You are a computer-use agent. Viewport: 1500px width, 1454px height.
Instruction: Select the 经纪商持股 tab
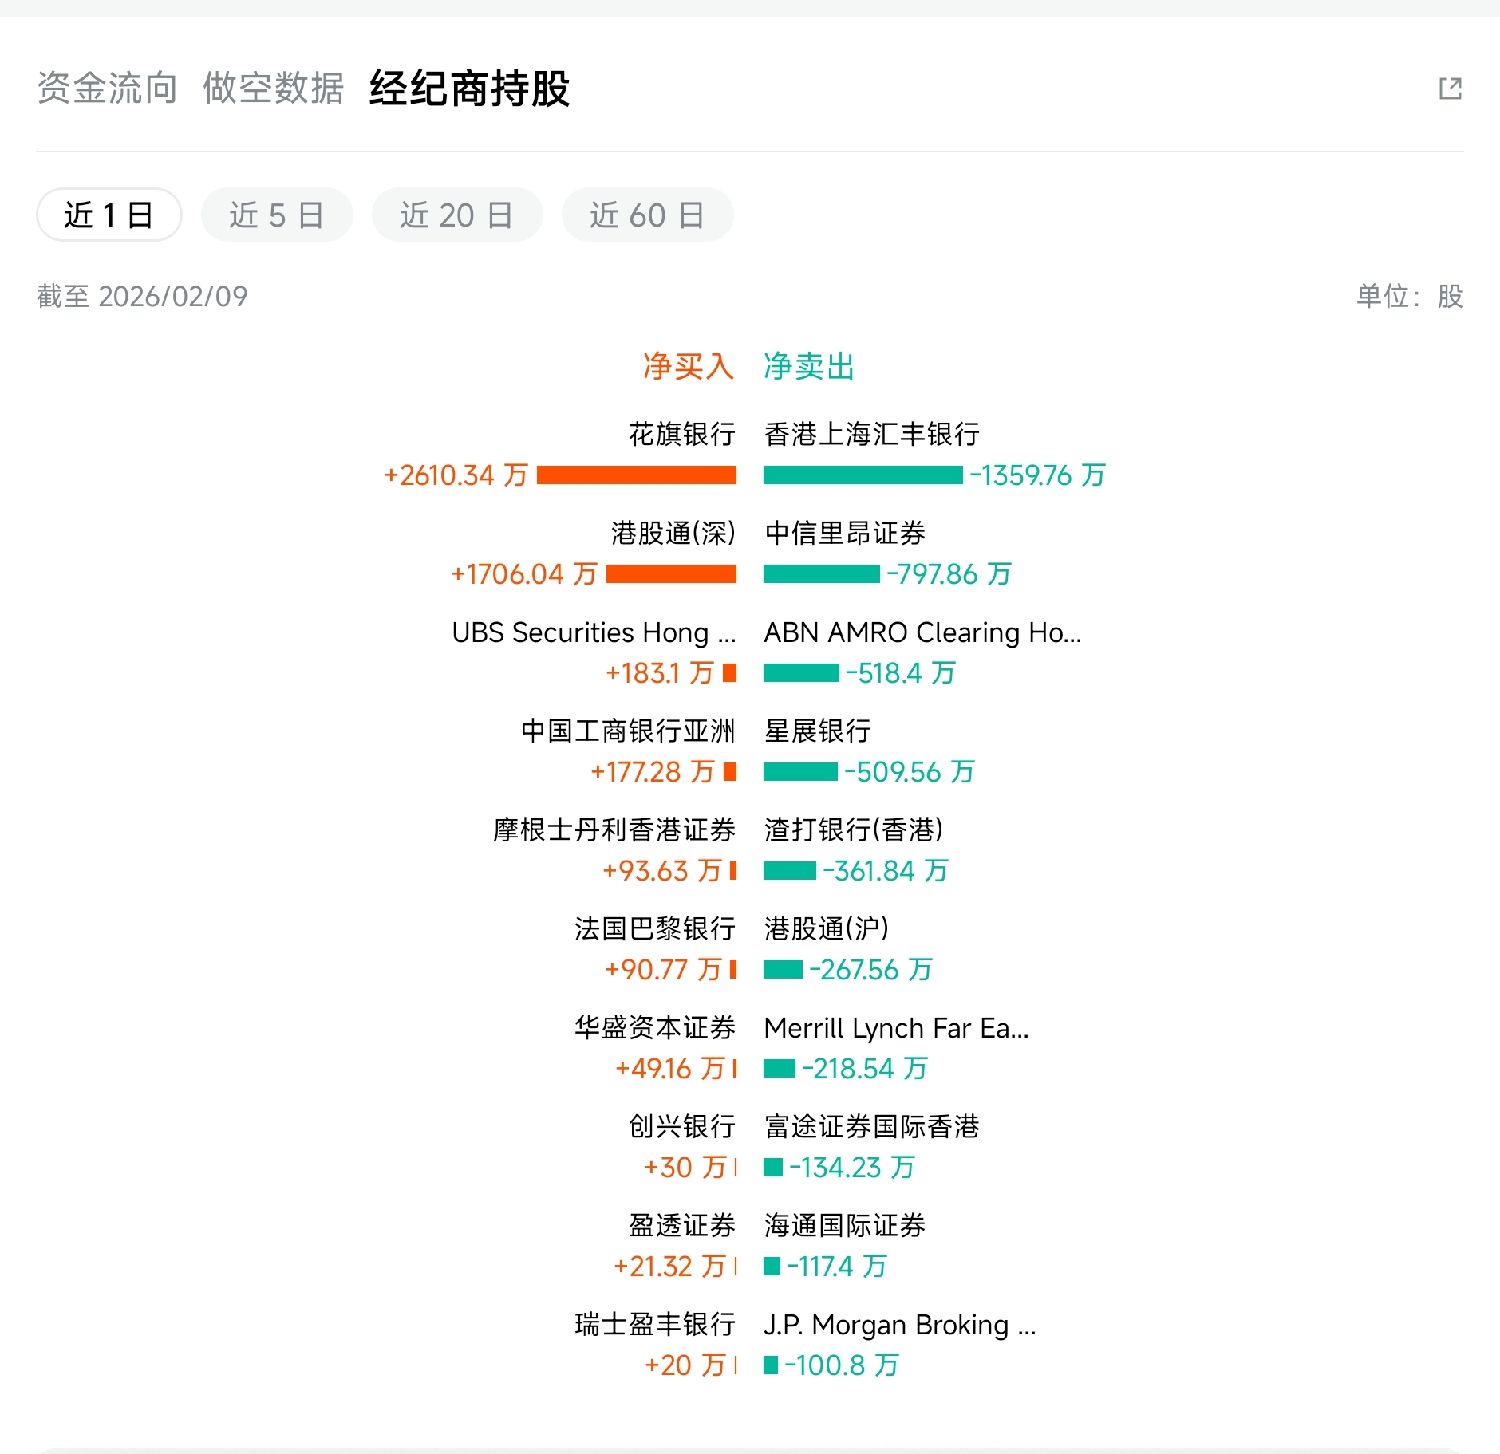point(469,89)
